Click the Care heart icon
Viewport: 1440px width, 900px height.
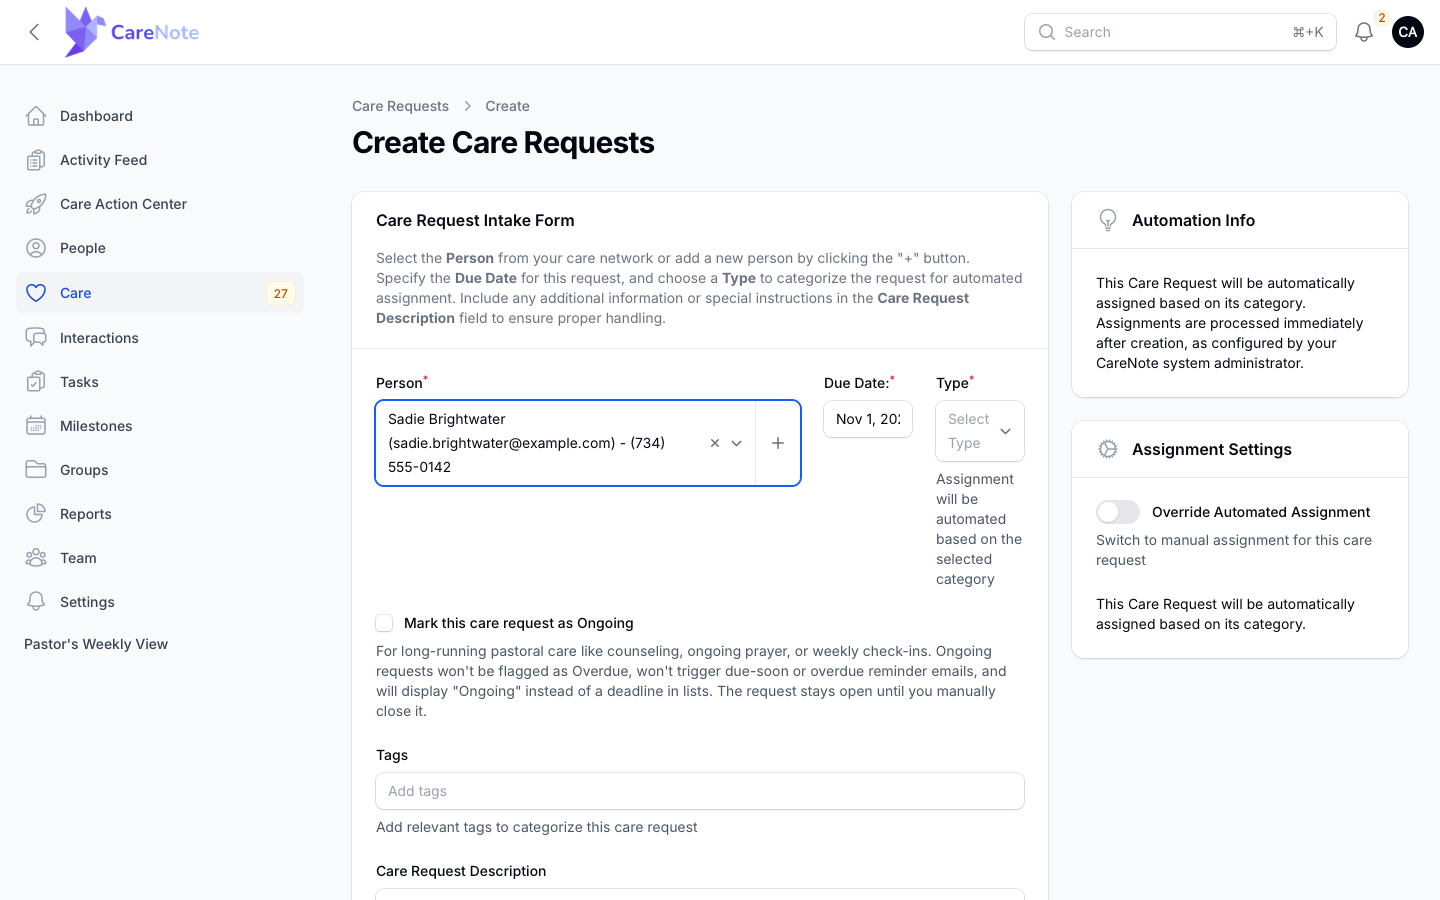pos(36,293)
